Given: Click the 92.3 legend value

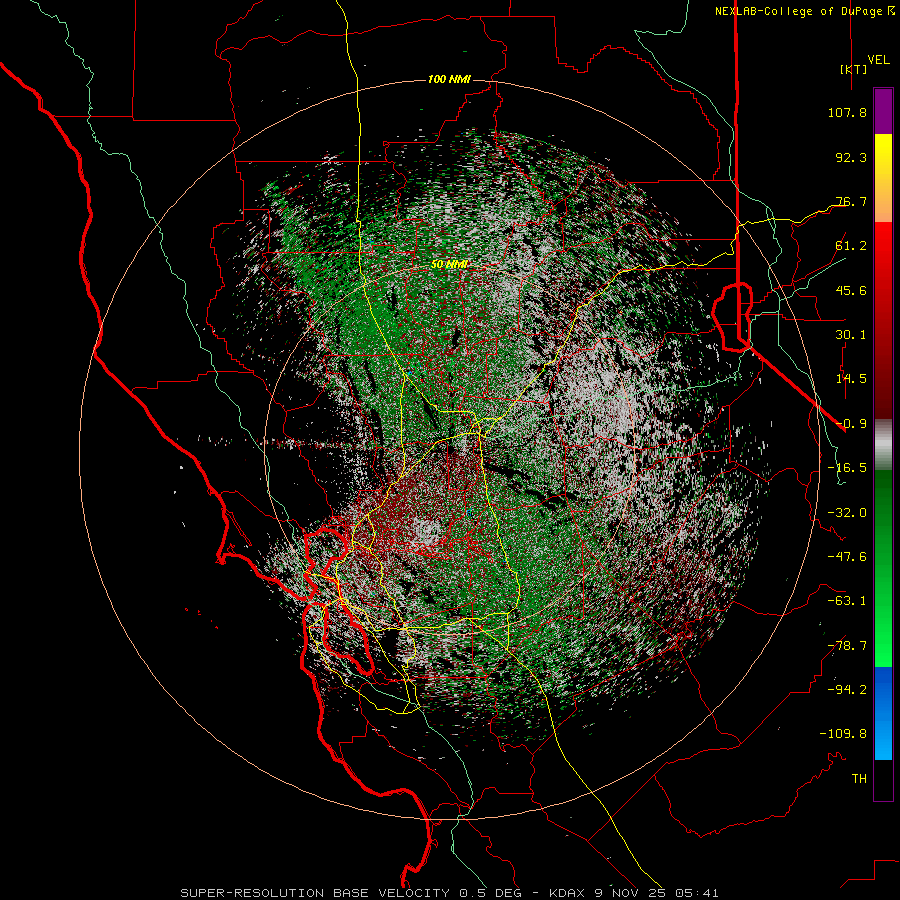Looking at the screenshot, I should click(851, 157).
